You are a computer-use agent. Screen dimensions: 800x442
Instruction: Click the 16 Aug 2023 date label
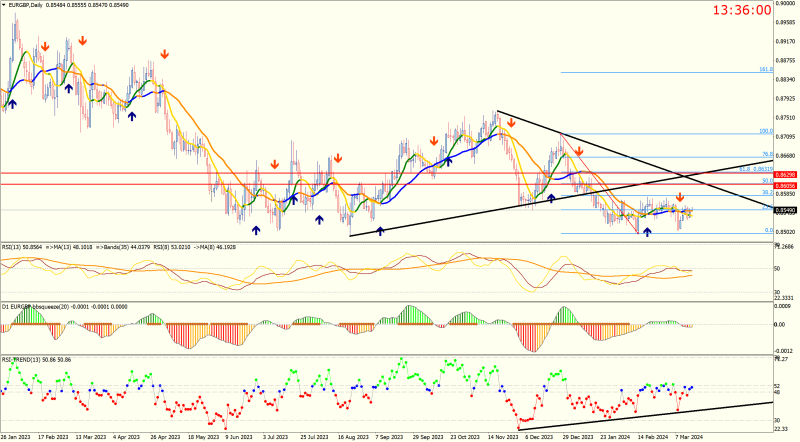point(353,437)
